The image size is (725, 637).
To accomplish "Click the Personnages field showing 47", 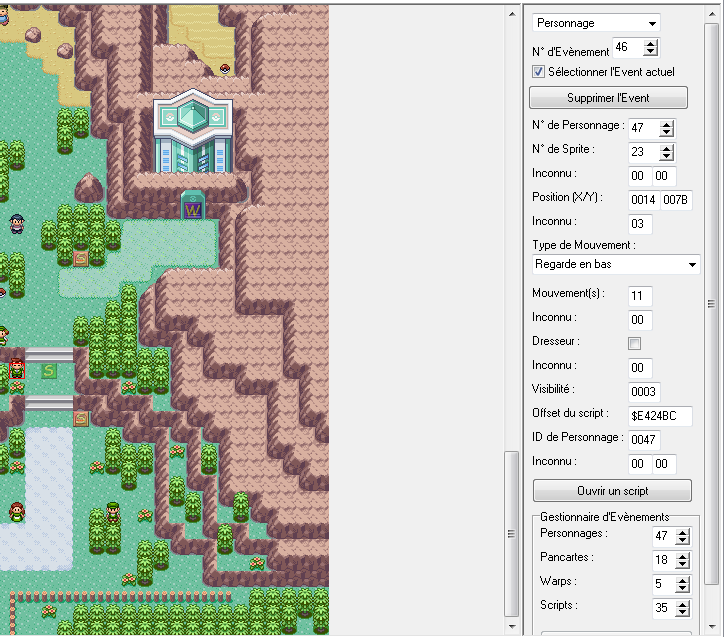I will 664,536.
